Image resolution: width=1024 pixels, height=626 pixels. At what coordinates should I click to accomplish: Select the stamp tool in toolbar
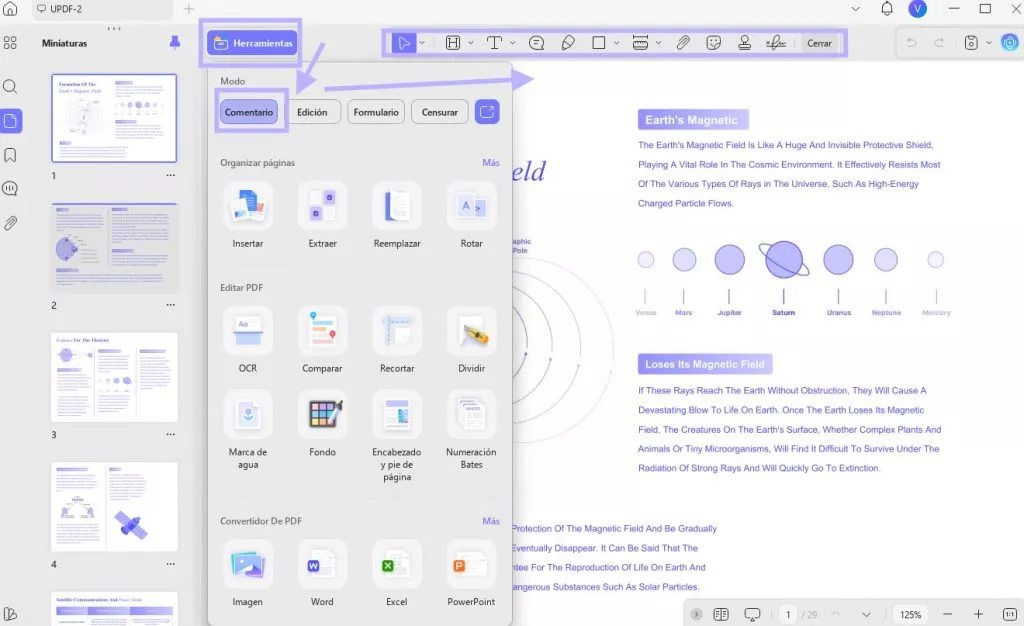(x=744, y=43)
